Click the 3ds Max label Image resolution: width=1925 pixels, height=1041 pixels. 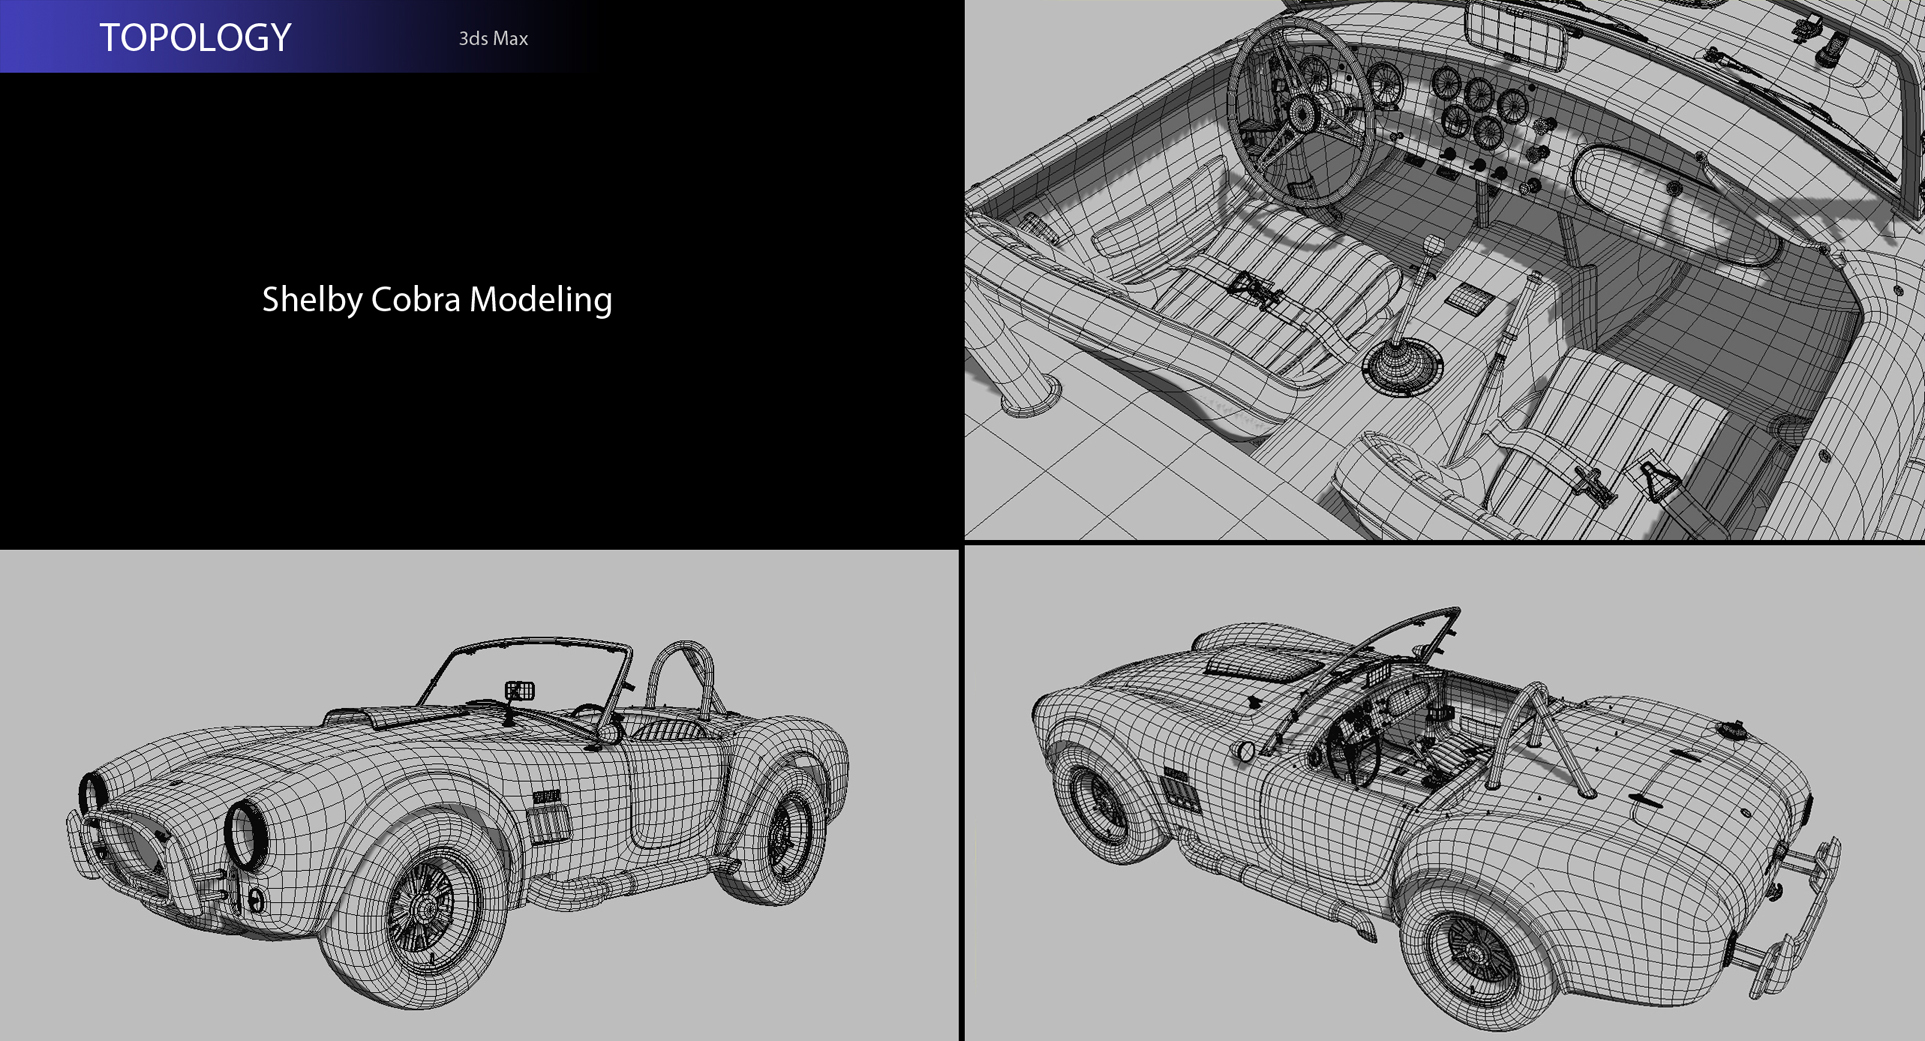[x=493, y=39]
